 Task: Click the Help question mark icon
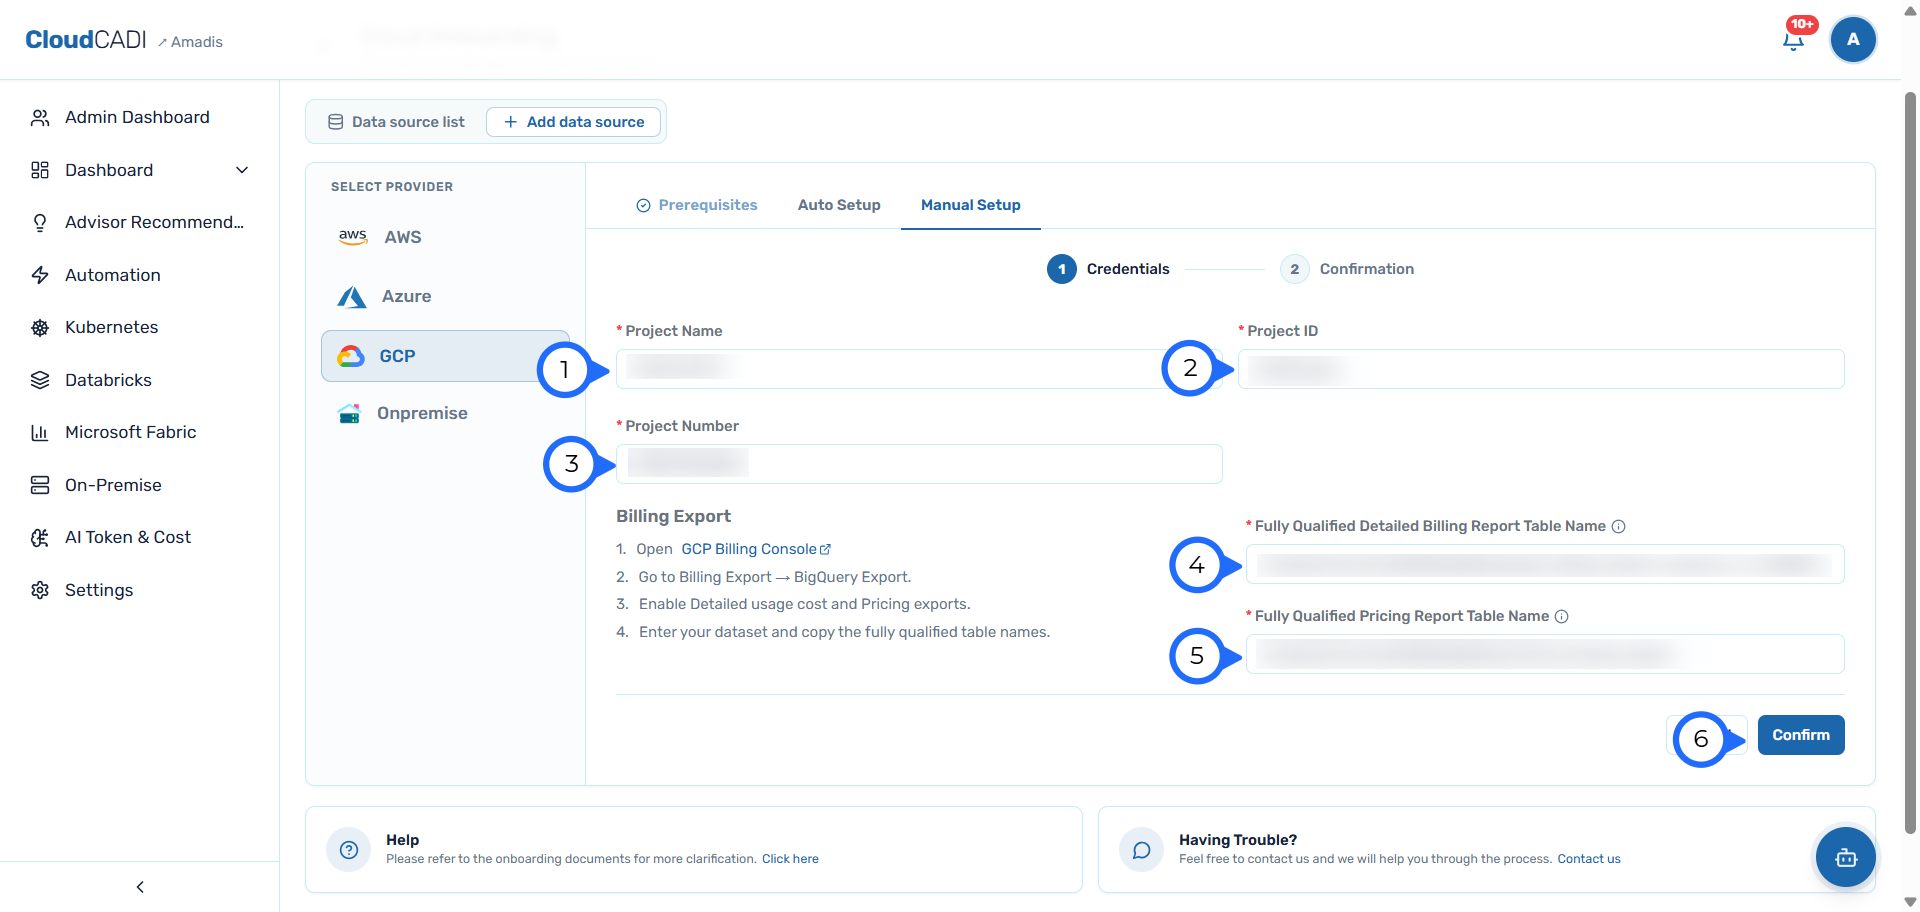click(x=349, y=850)
